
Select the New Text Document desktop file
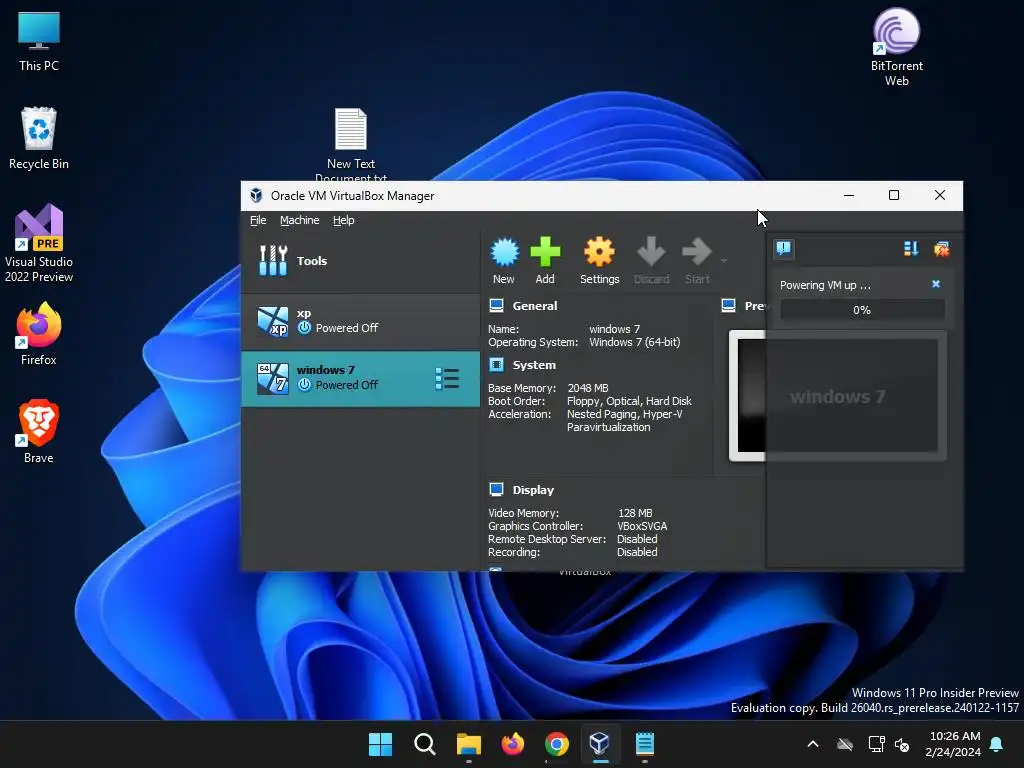coord(351,144)
